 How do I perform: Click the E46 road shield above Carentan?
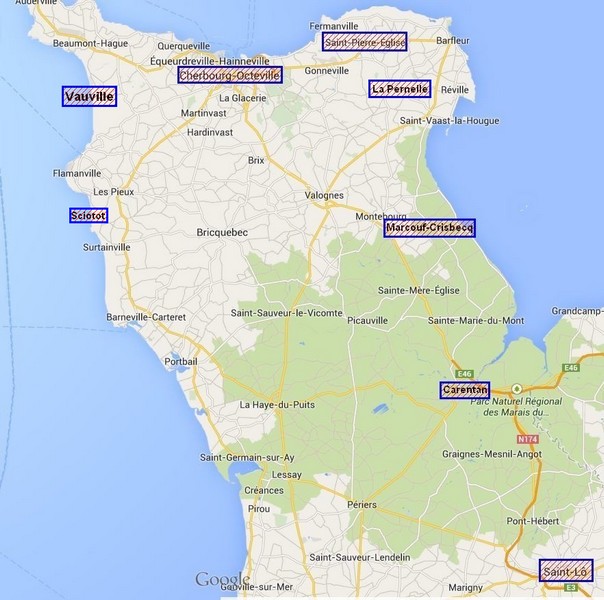coord(463,369)
